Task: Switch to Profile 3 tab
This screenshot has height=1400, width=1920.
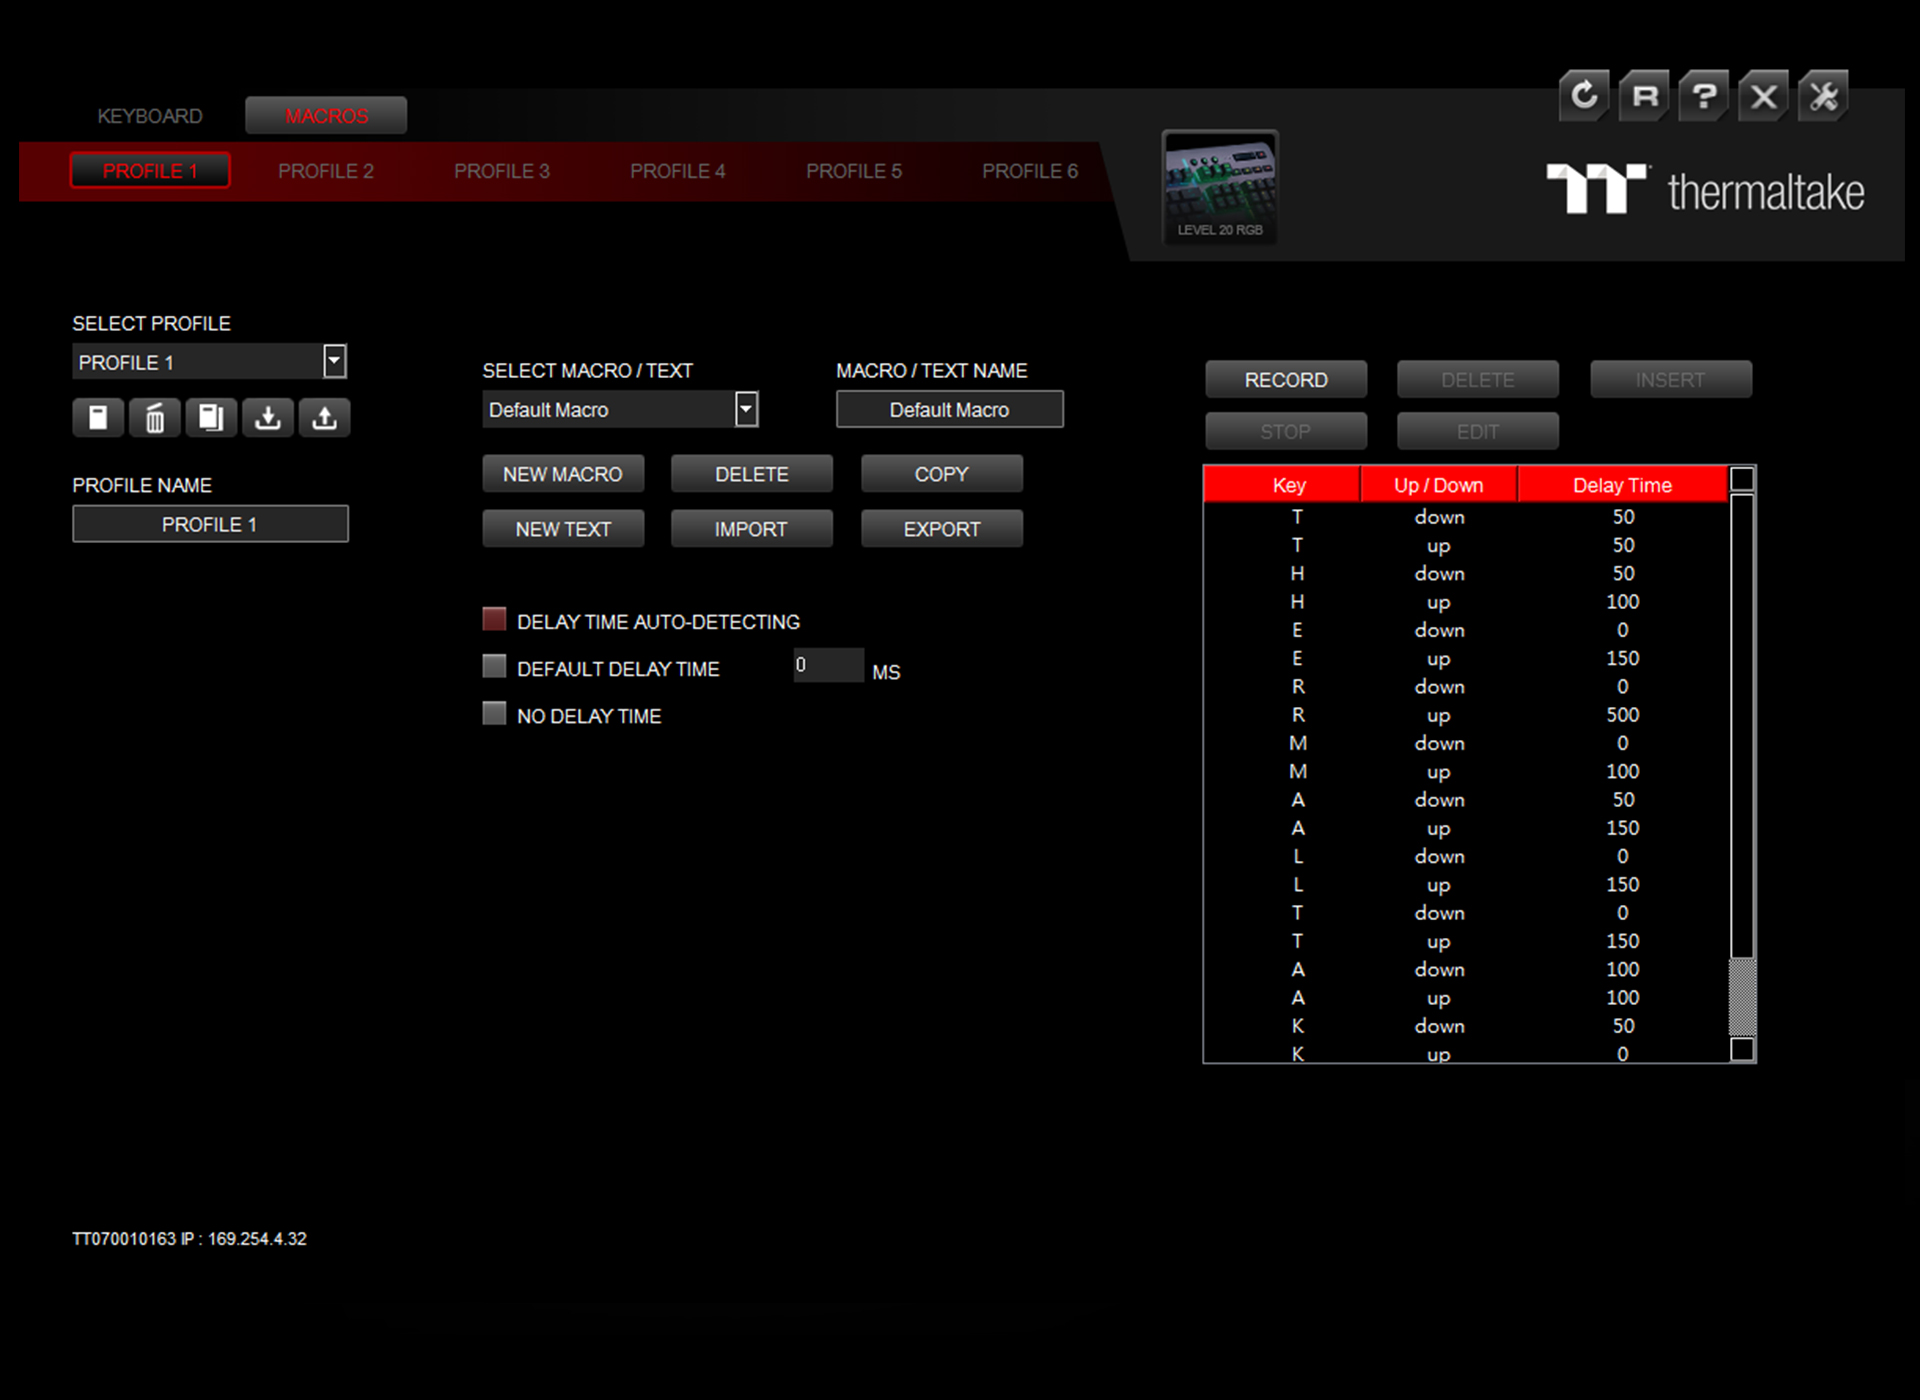Action: click(502, 171)
